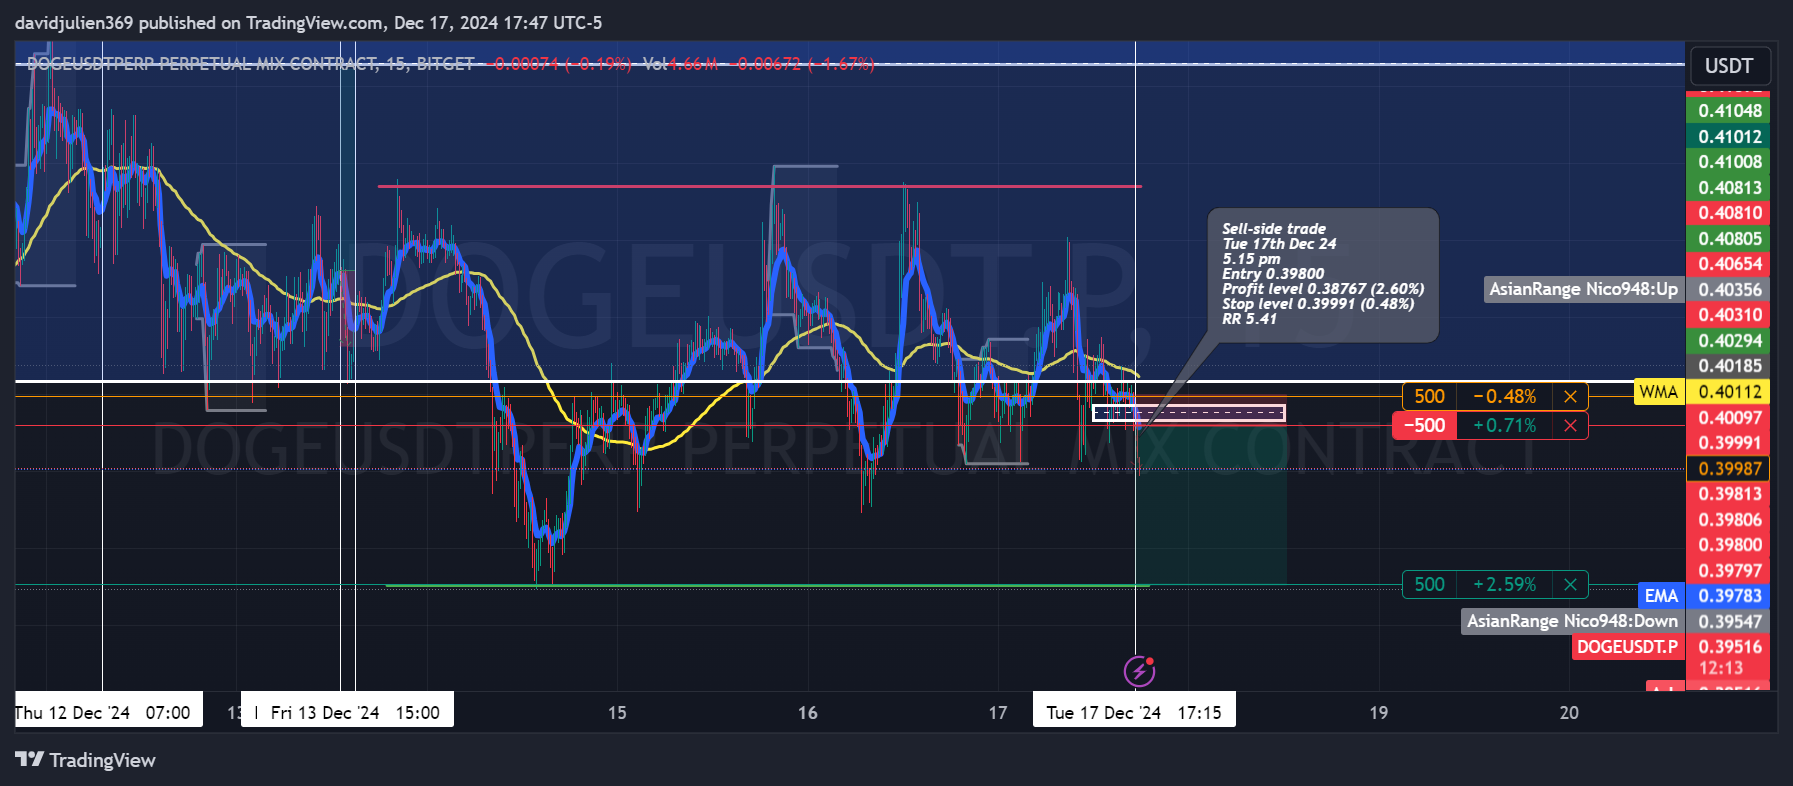Click the 0.40294 price tag
The width and height of the screenshot is (1793, 786).
click(1729, 341)
